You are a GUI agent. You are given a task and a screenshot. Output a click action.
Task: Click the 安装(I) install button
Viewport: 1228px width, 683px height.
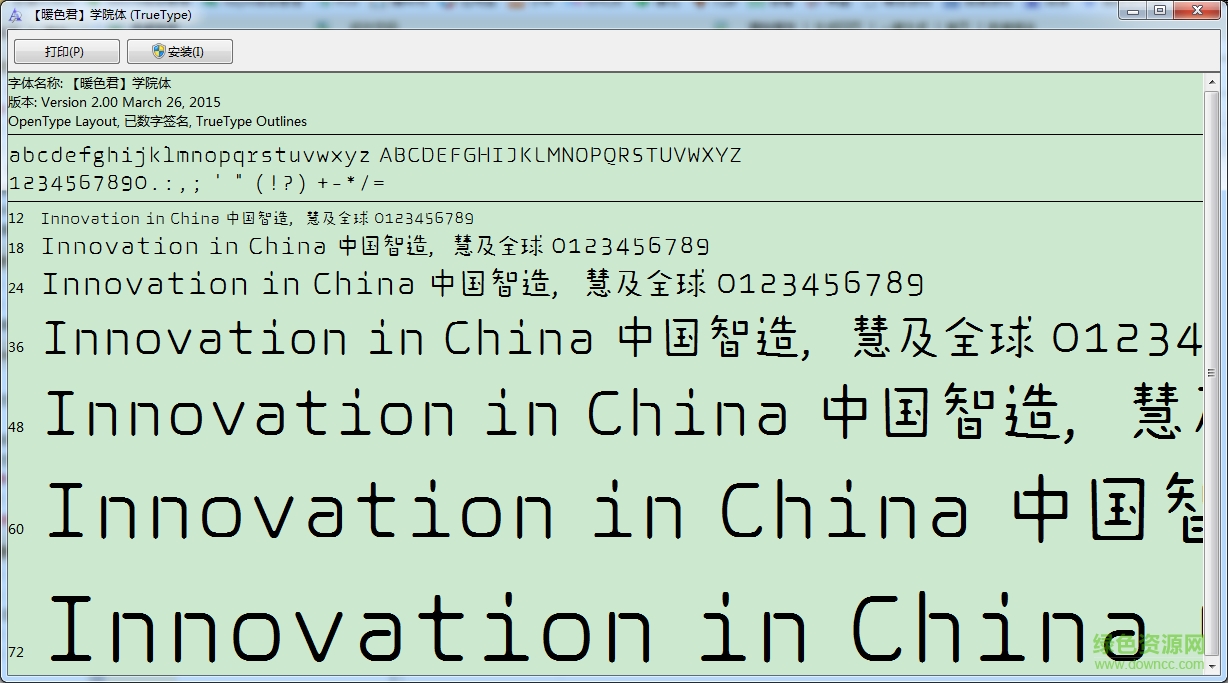click(180, 51)
